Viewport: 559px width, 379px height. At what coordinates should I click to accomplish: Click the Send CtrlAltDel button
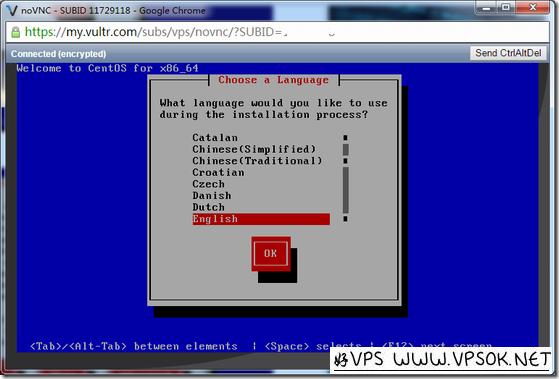pyautogui.click(x=508, y=53)
